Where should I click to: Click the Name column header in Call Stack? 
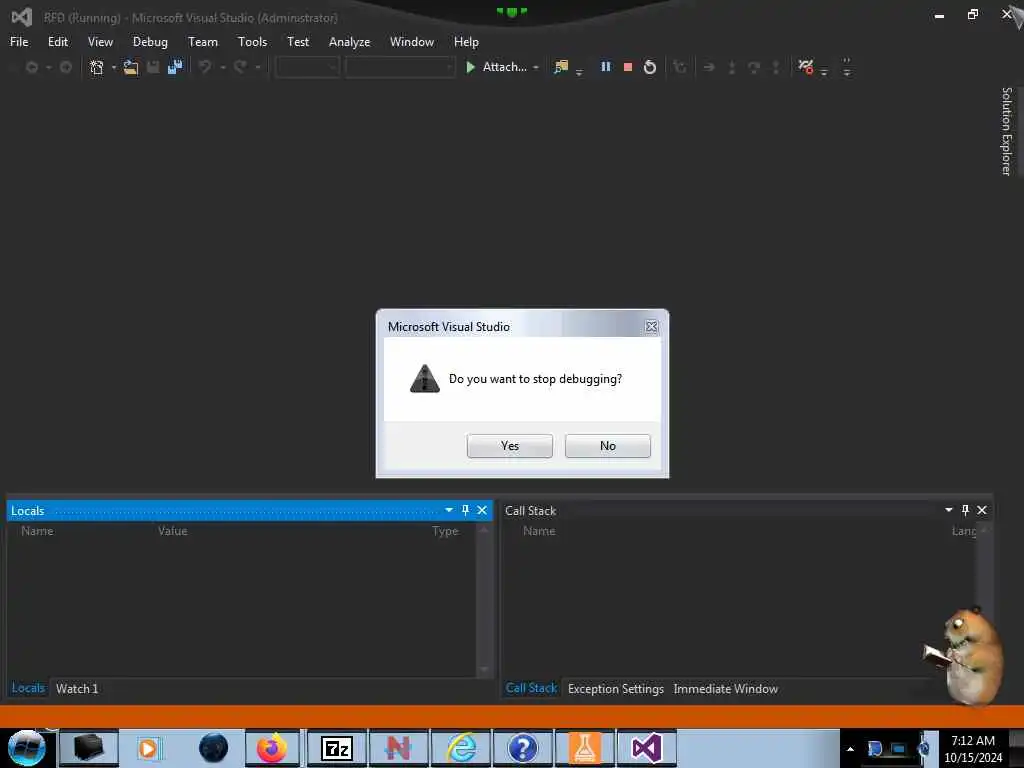coord(539,531)
